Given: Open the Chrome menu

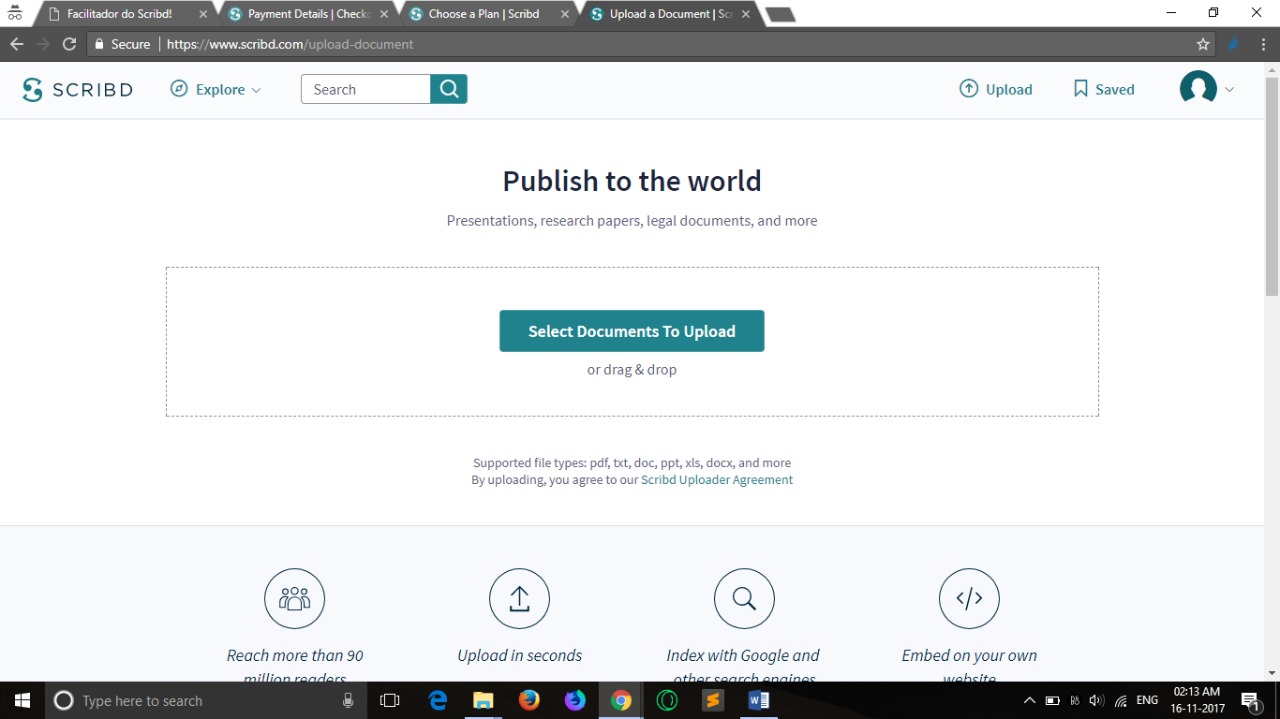Looking at the screenshot, I should coord(1264,44).
